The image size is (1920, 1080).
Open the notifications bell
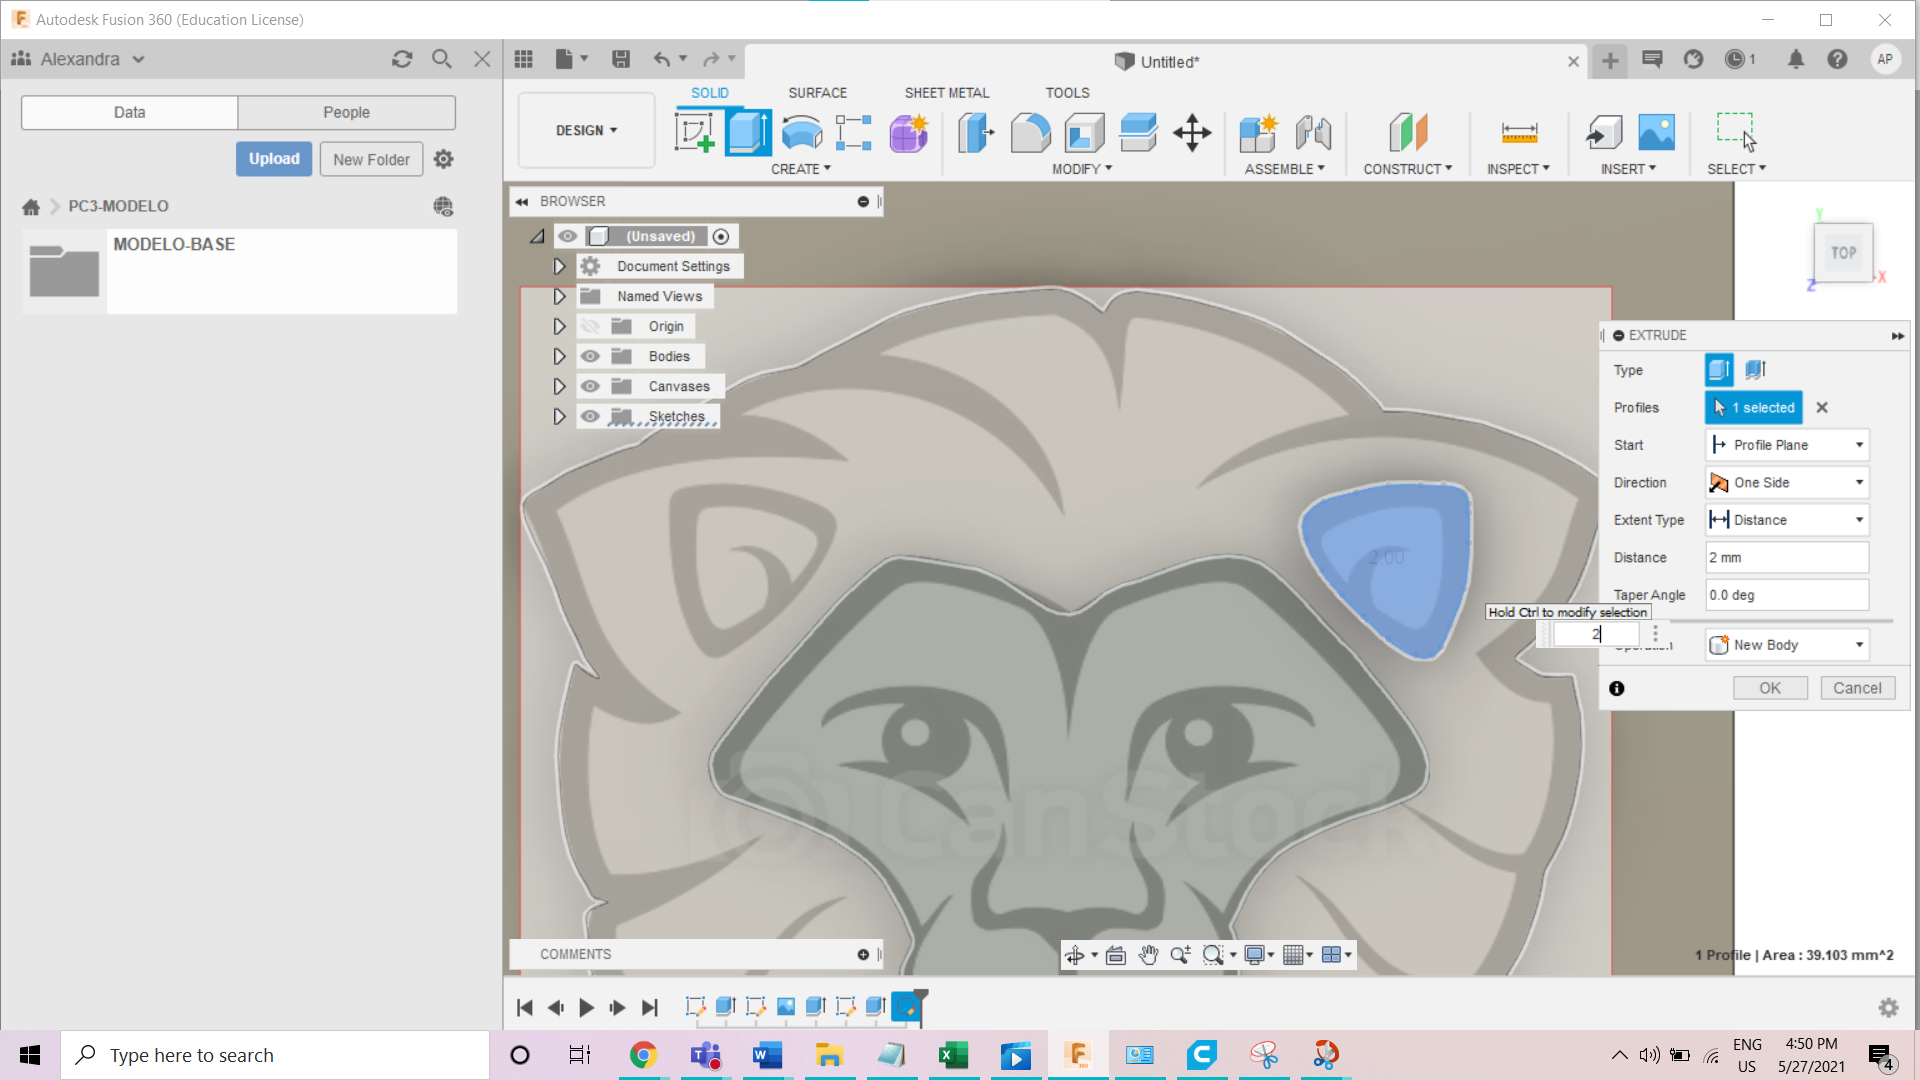point(1796,59)
